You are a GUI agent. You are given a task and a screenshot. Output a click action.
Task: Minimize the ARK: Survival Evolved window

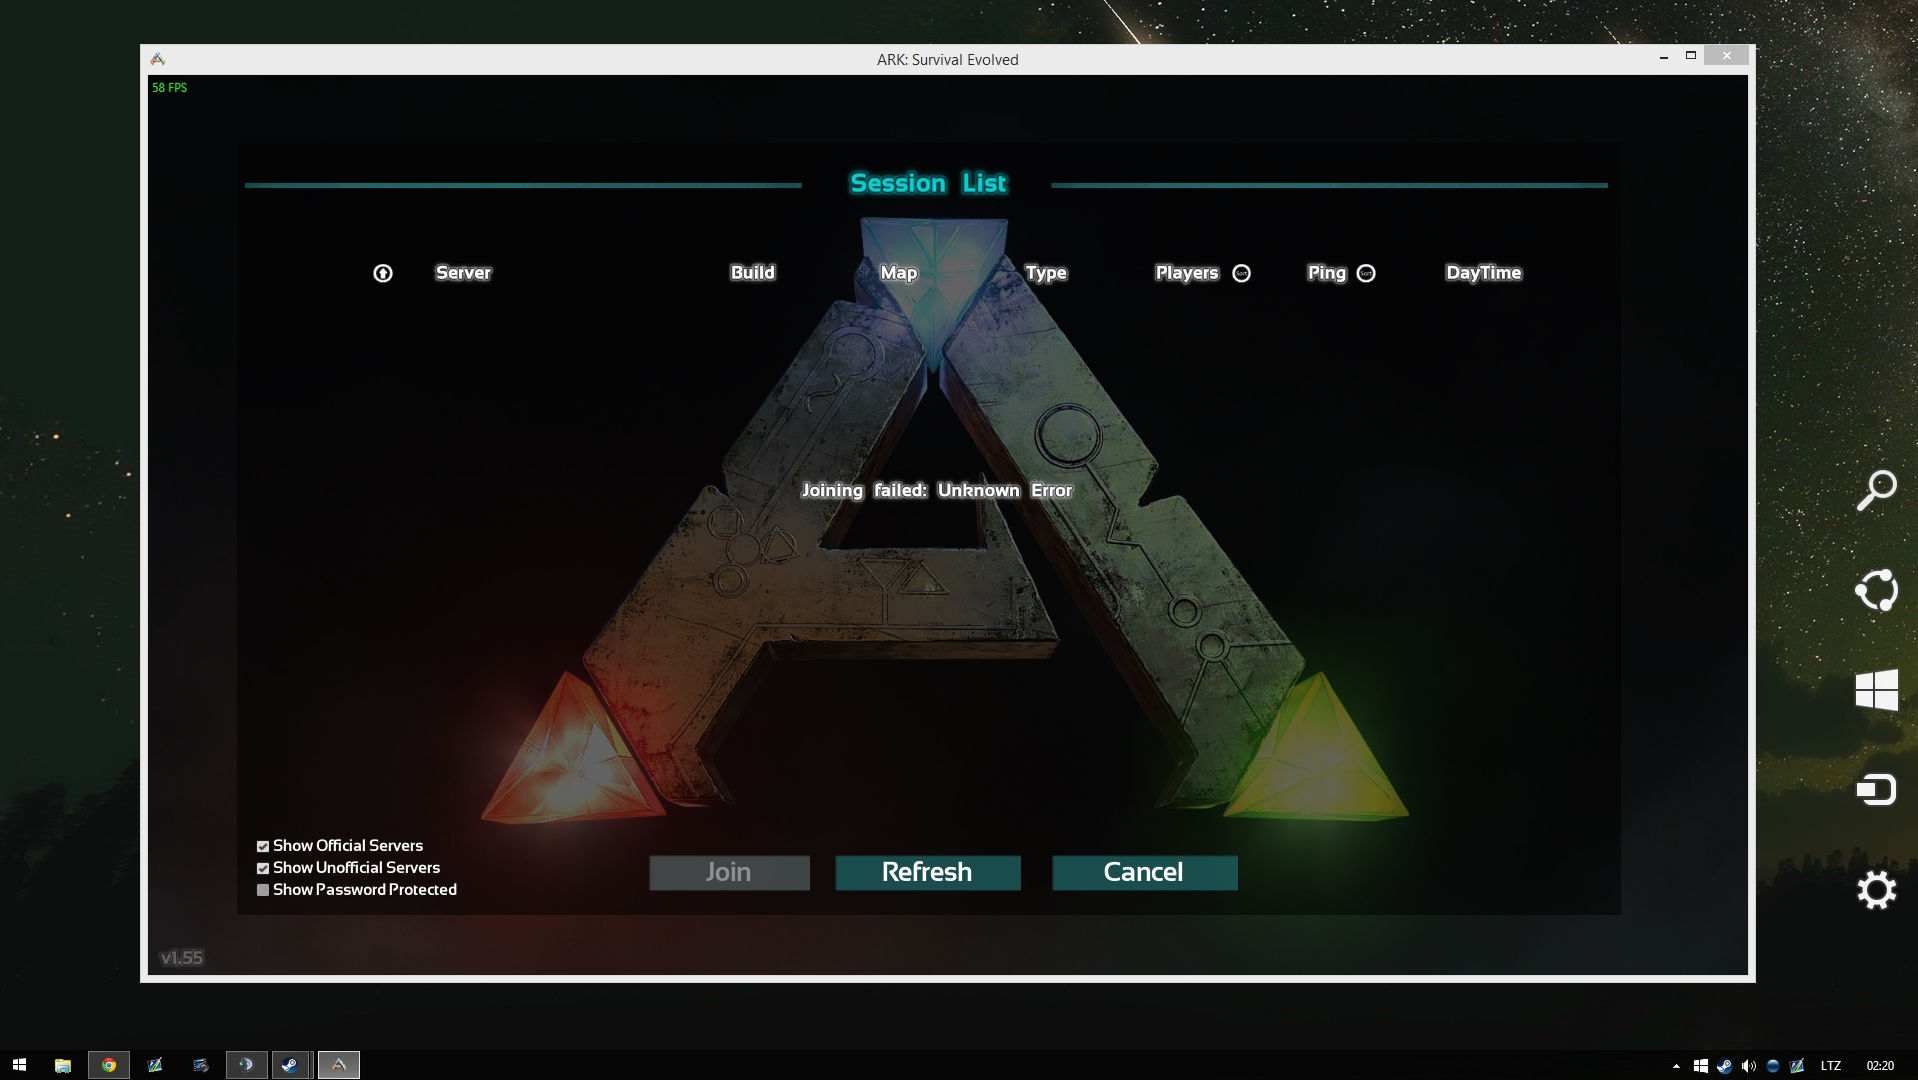click(1664, 57)
